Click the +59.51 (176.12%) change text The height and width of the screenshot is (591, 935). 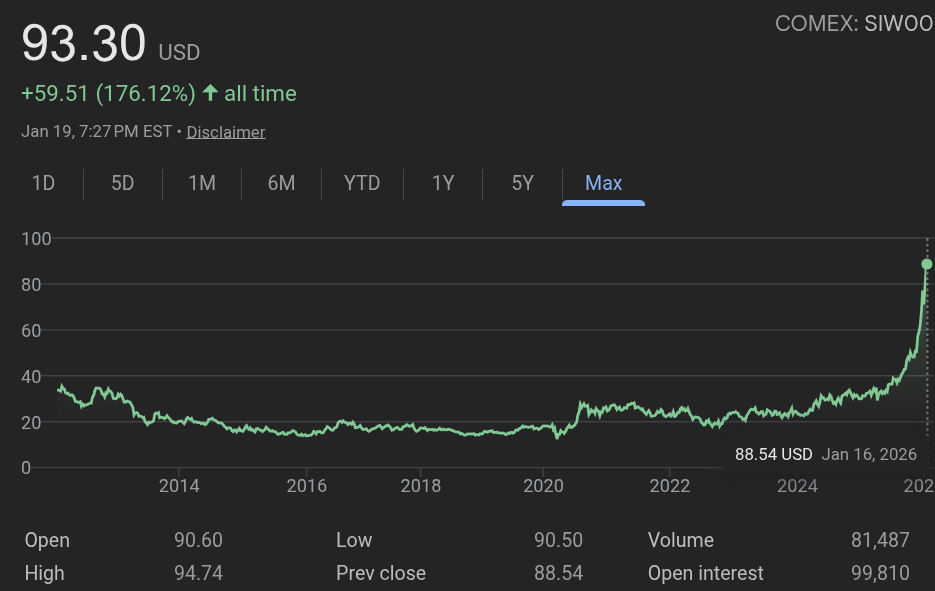[108, 94]
